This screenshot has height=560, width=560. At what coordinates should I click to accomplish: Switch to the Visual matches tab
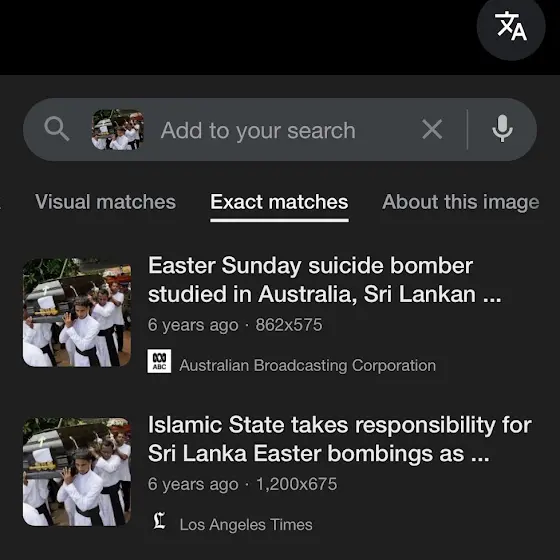[105, 202]
